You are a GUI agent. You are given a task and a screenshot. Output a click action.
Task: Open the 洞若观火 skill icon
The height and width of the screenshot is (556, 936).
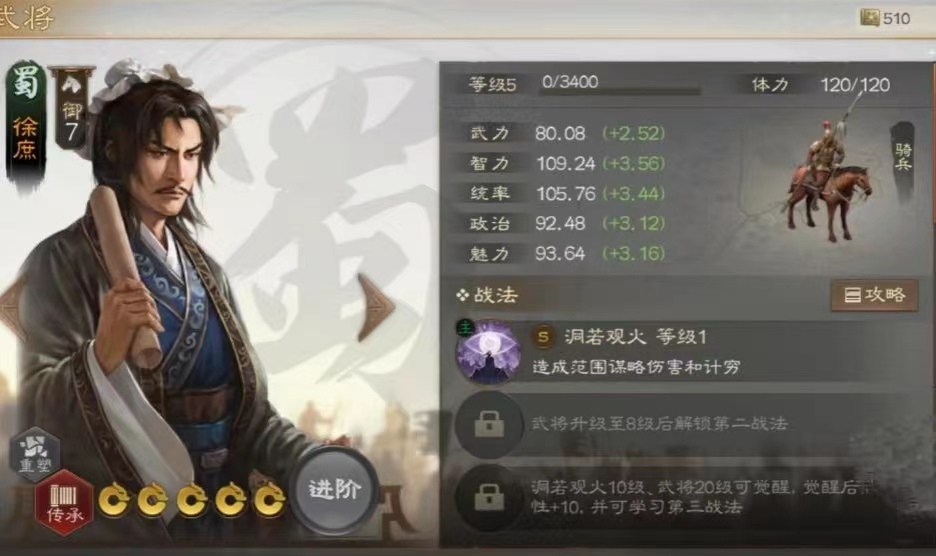(x=487, y=352)
